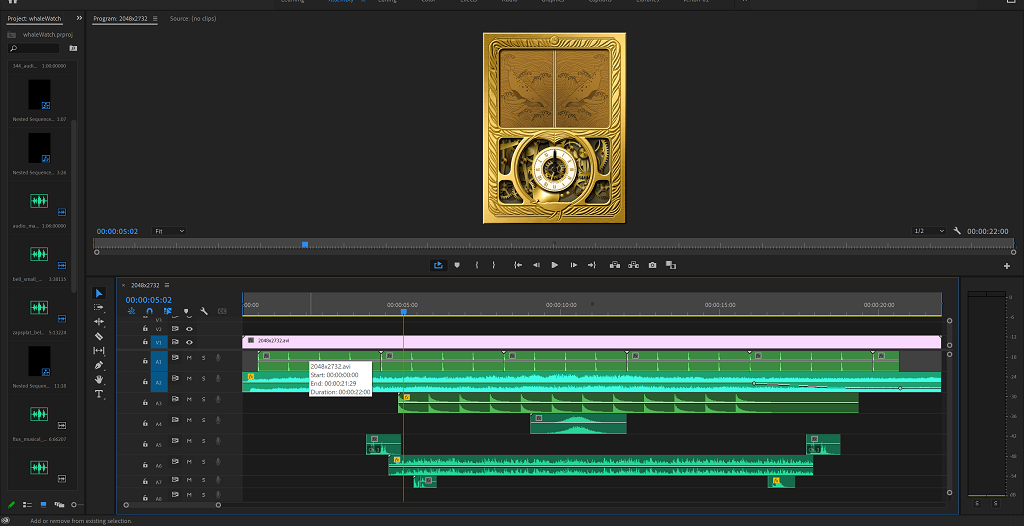Image resolution: width=1024 pixels, height=526 pixels.
Task: Solo track A6
Action: click(x=203, y=462)
